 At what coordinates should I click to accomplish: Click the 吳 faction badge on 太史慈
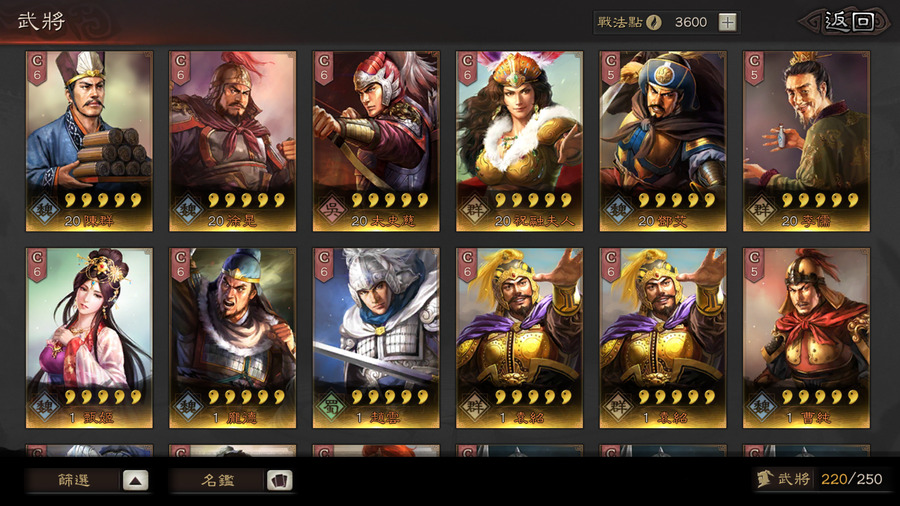click(332, 210)
